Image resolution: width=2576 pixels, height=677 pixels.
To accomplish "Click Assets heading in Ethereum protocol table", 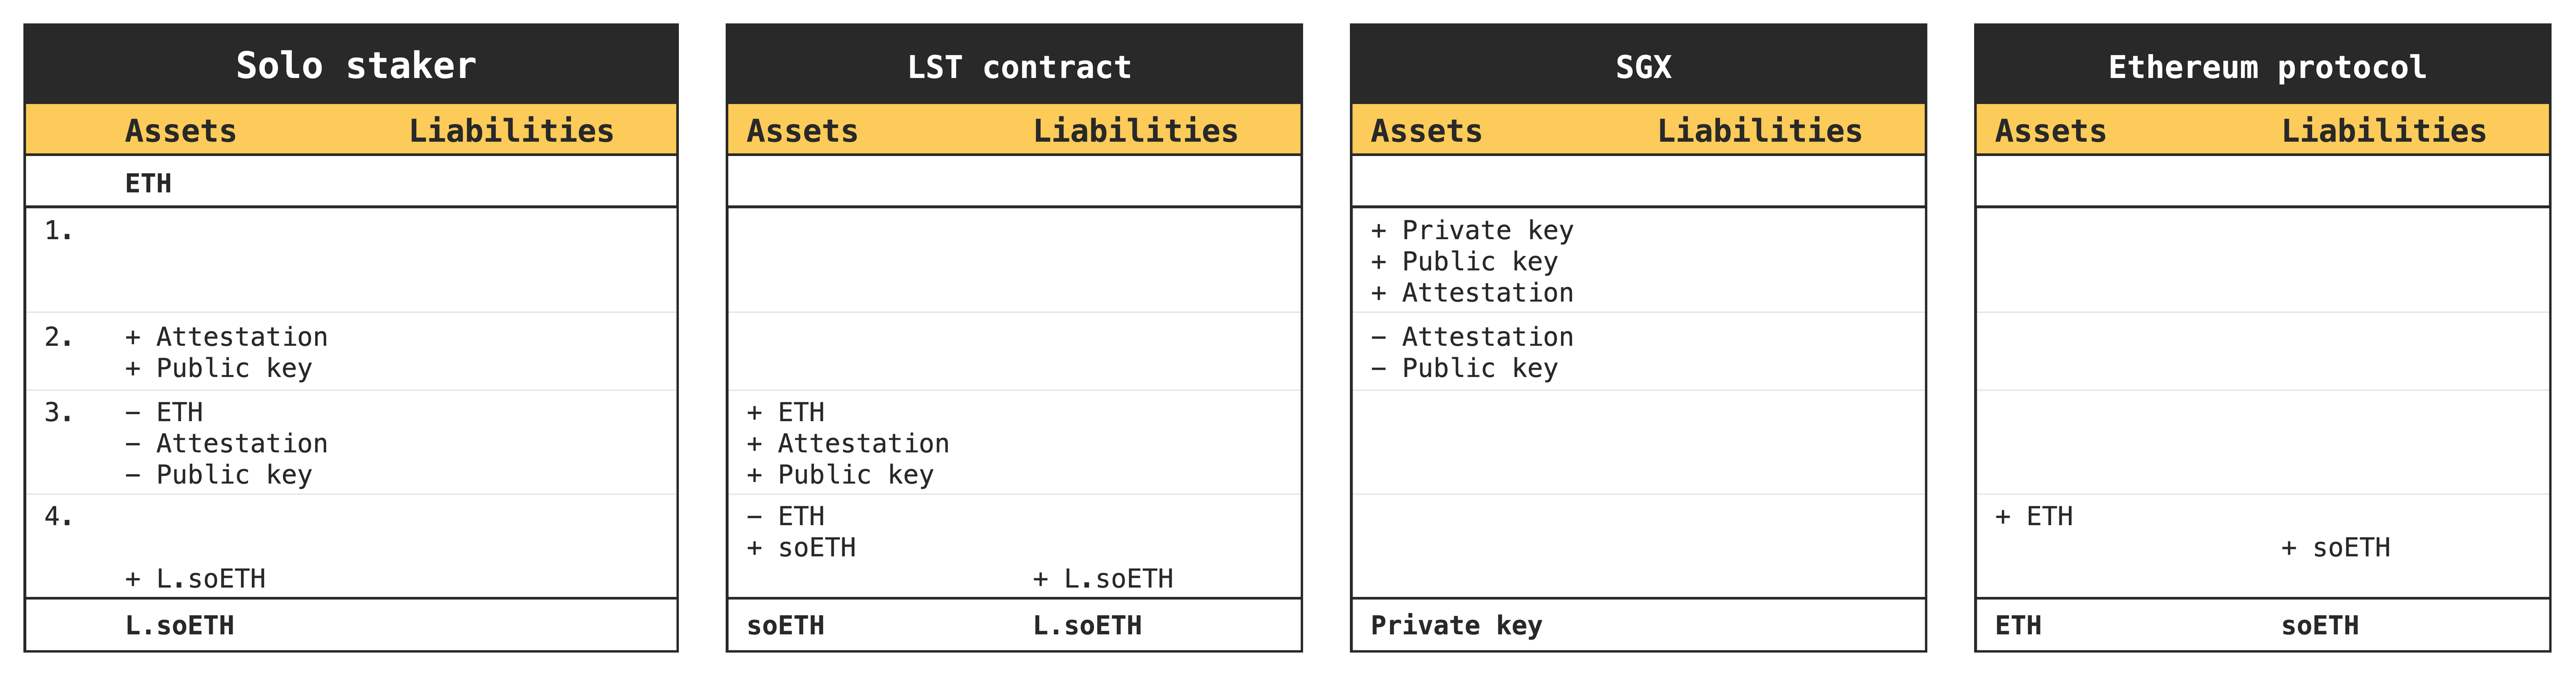I will click(2050, 131).
